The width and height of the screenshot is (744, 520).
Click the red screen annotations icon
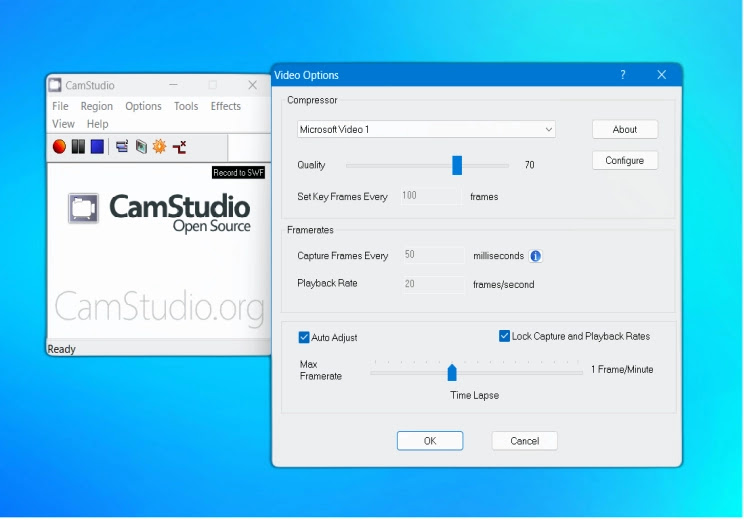[x=179, y=147]
